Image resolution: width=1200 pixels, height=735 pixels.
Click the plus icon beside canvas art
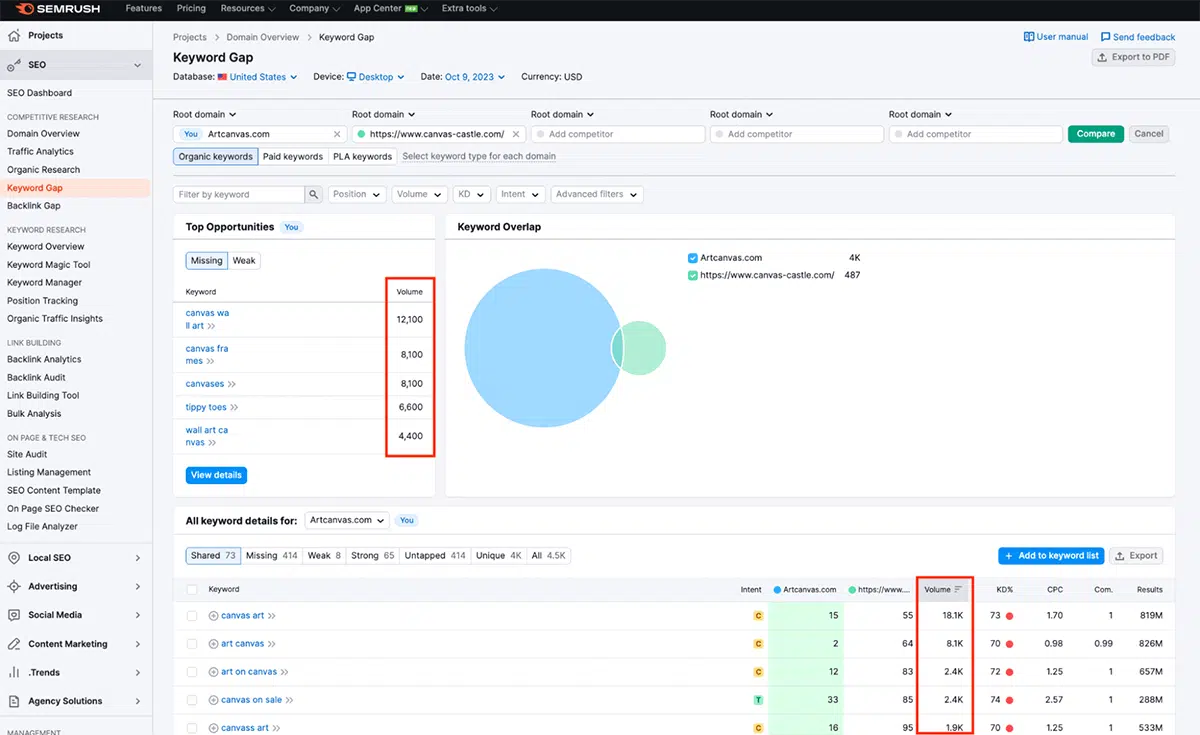pos(213,616)
